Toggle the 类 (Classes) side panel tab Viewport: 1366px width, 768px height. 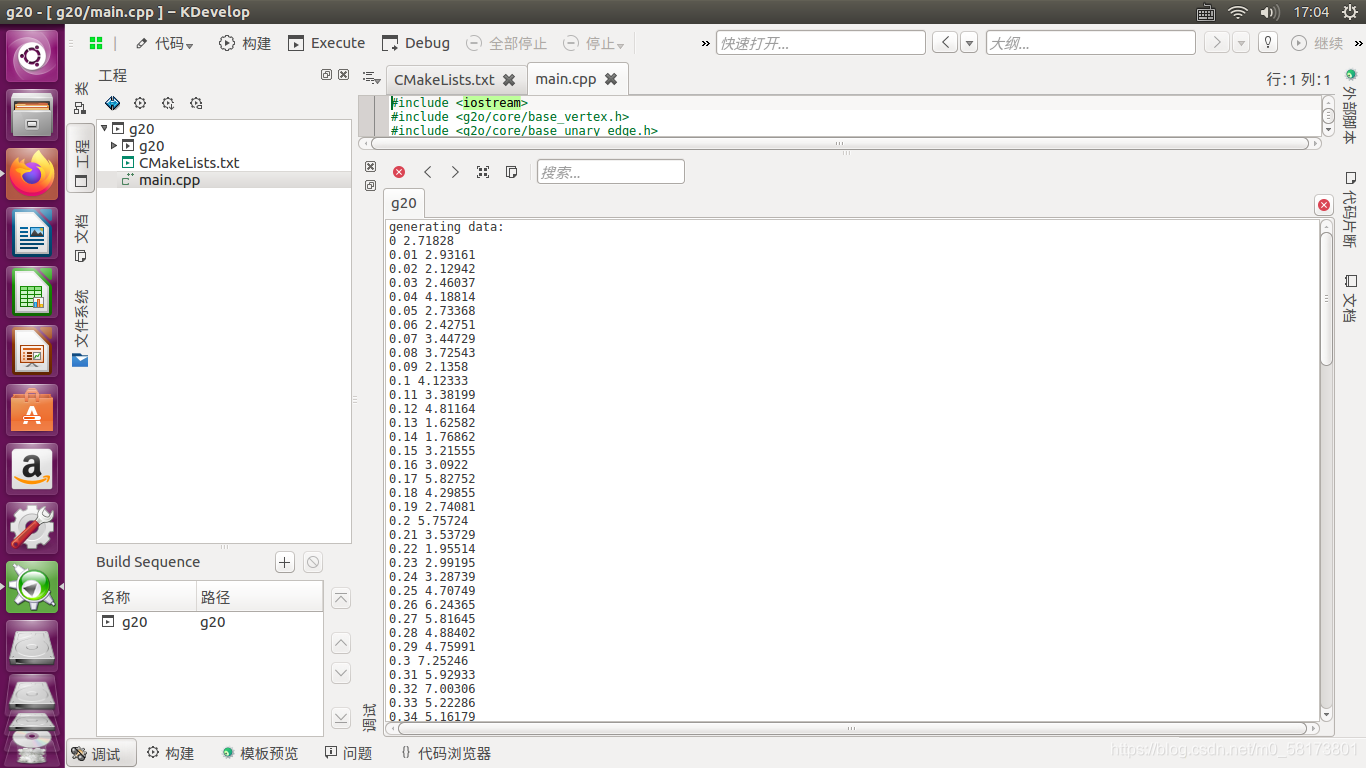[x=81, y=98]
